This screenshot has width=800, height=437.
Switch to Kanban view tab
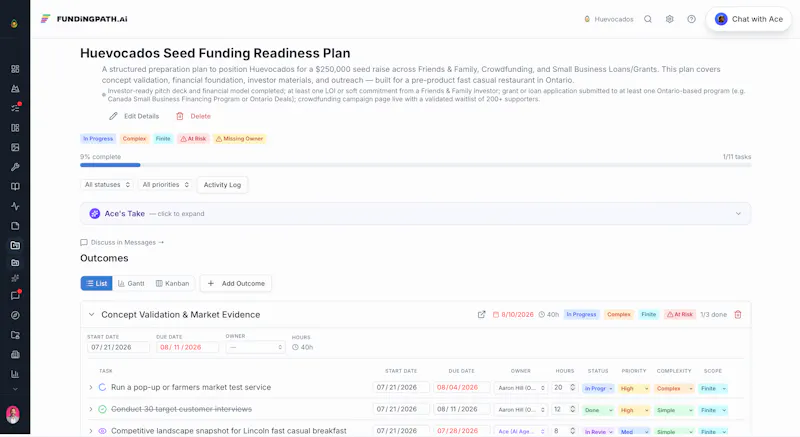pyautogui.click(x=172, y=284)
